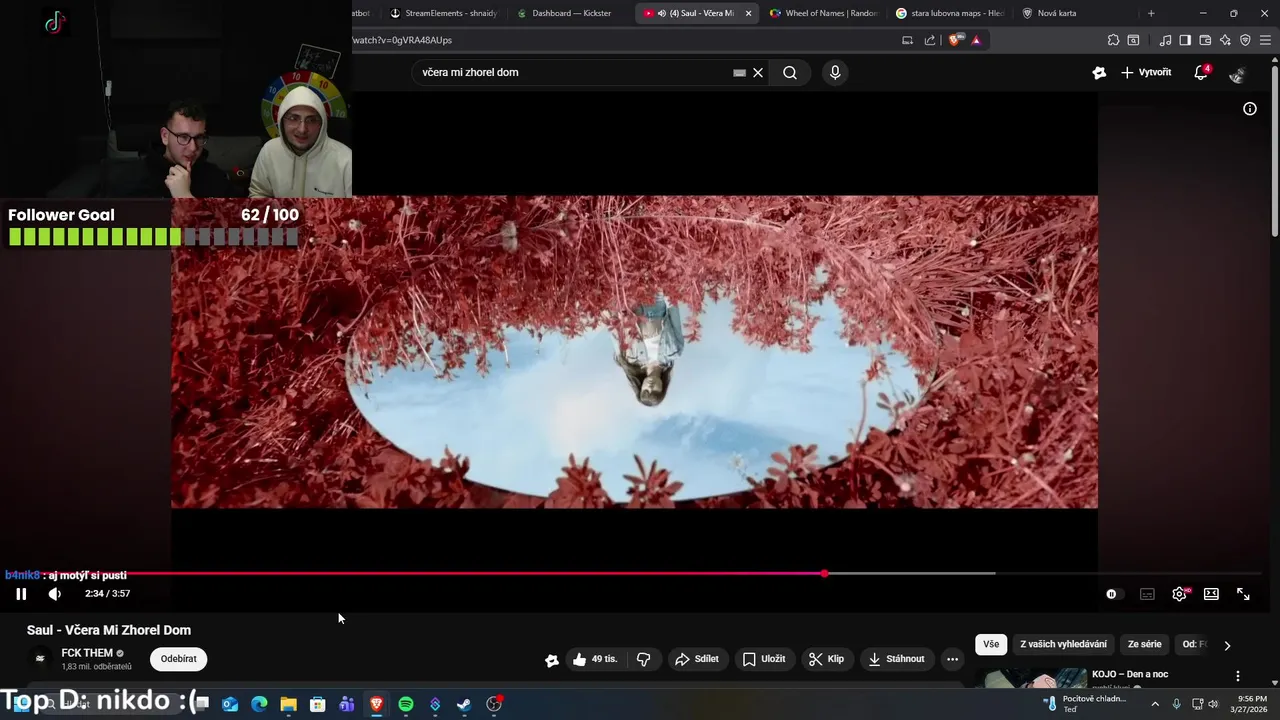Viewport: 1280px width, 720px height.
Task: Toggle the Brave sidebar panel icon
Action: (x=1185, y=40)
